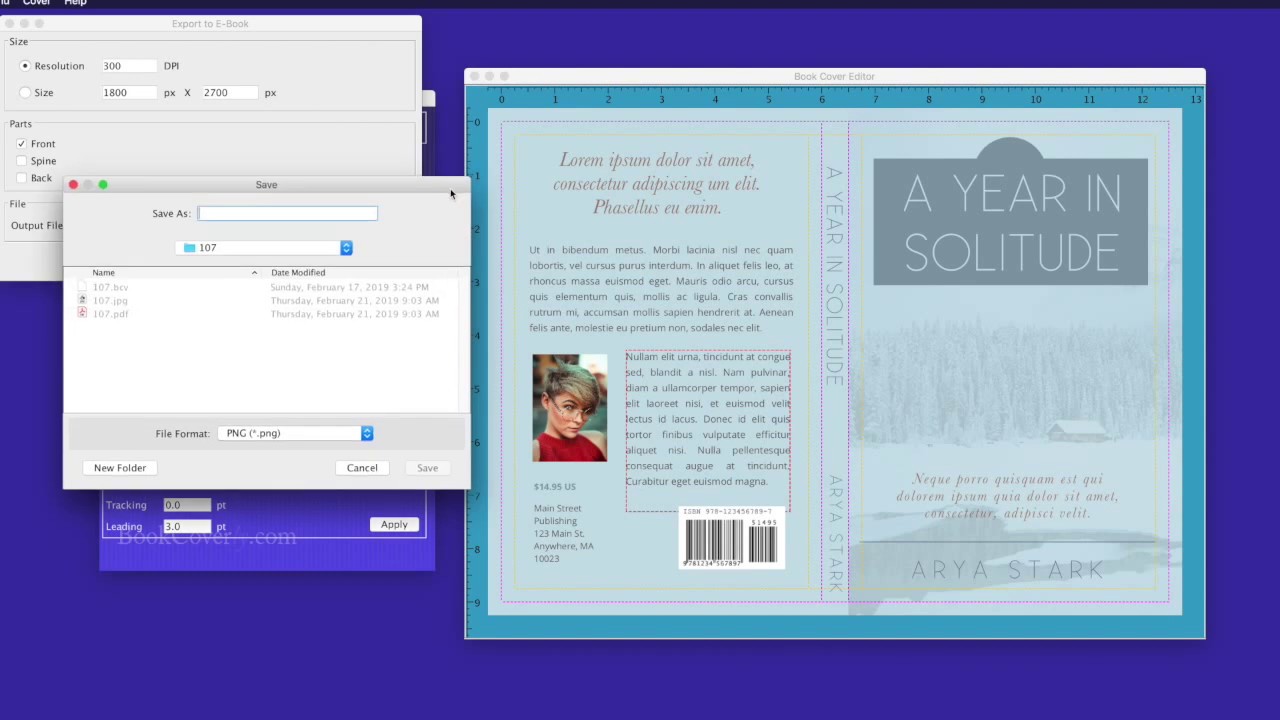Click the Save button
The image size is (1280, 720).
point(427,468)
